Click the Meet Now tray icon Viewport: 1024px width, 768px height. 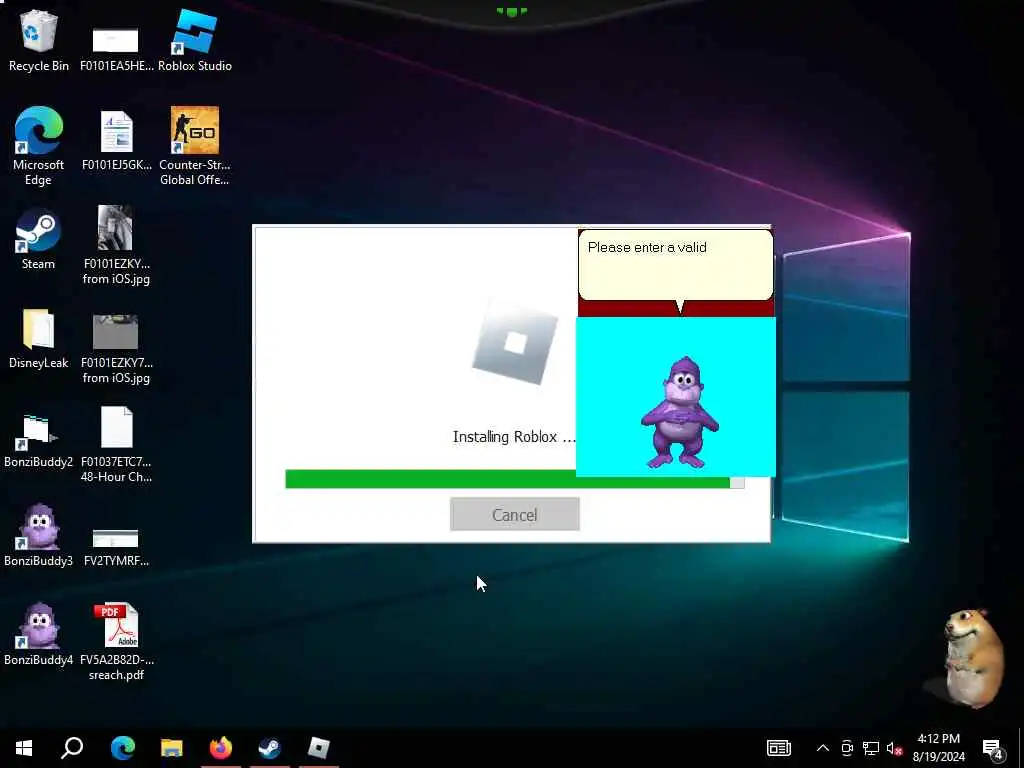(x=847, y=748)
